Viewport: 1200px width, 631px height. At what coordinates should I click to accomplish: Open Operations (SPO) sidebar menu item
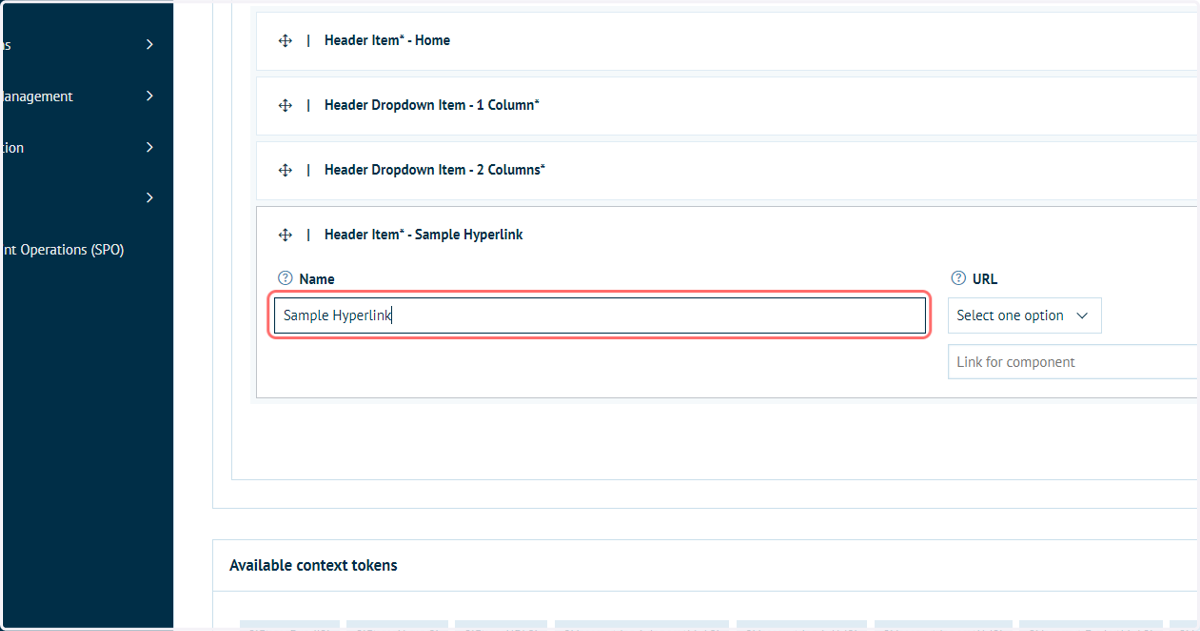(63, 250)
